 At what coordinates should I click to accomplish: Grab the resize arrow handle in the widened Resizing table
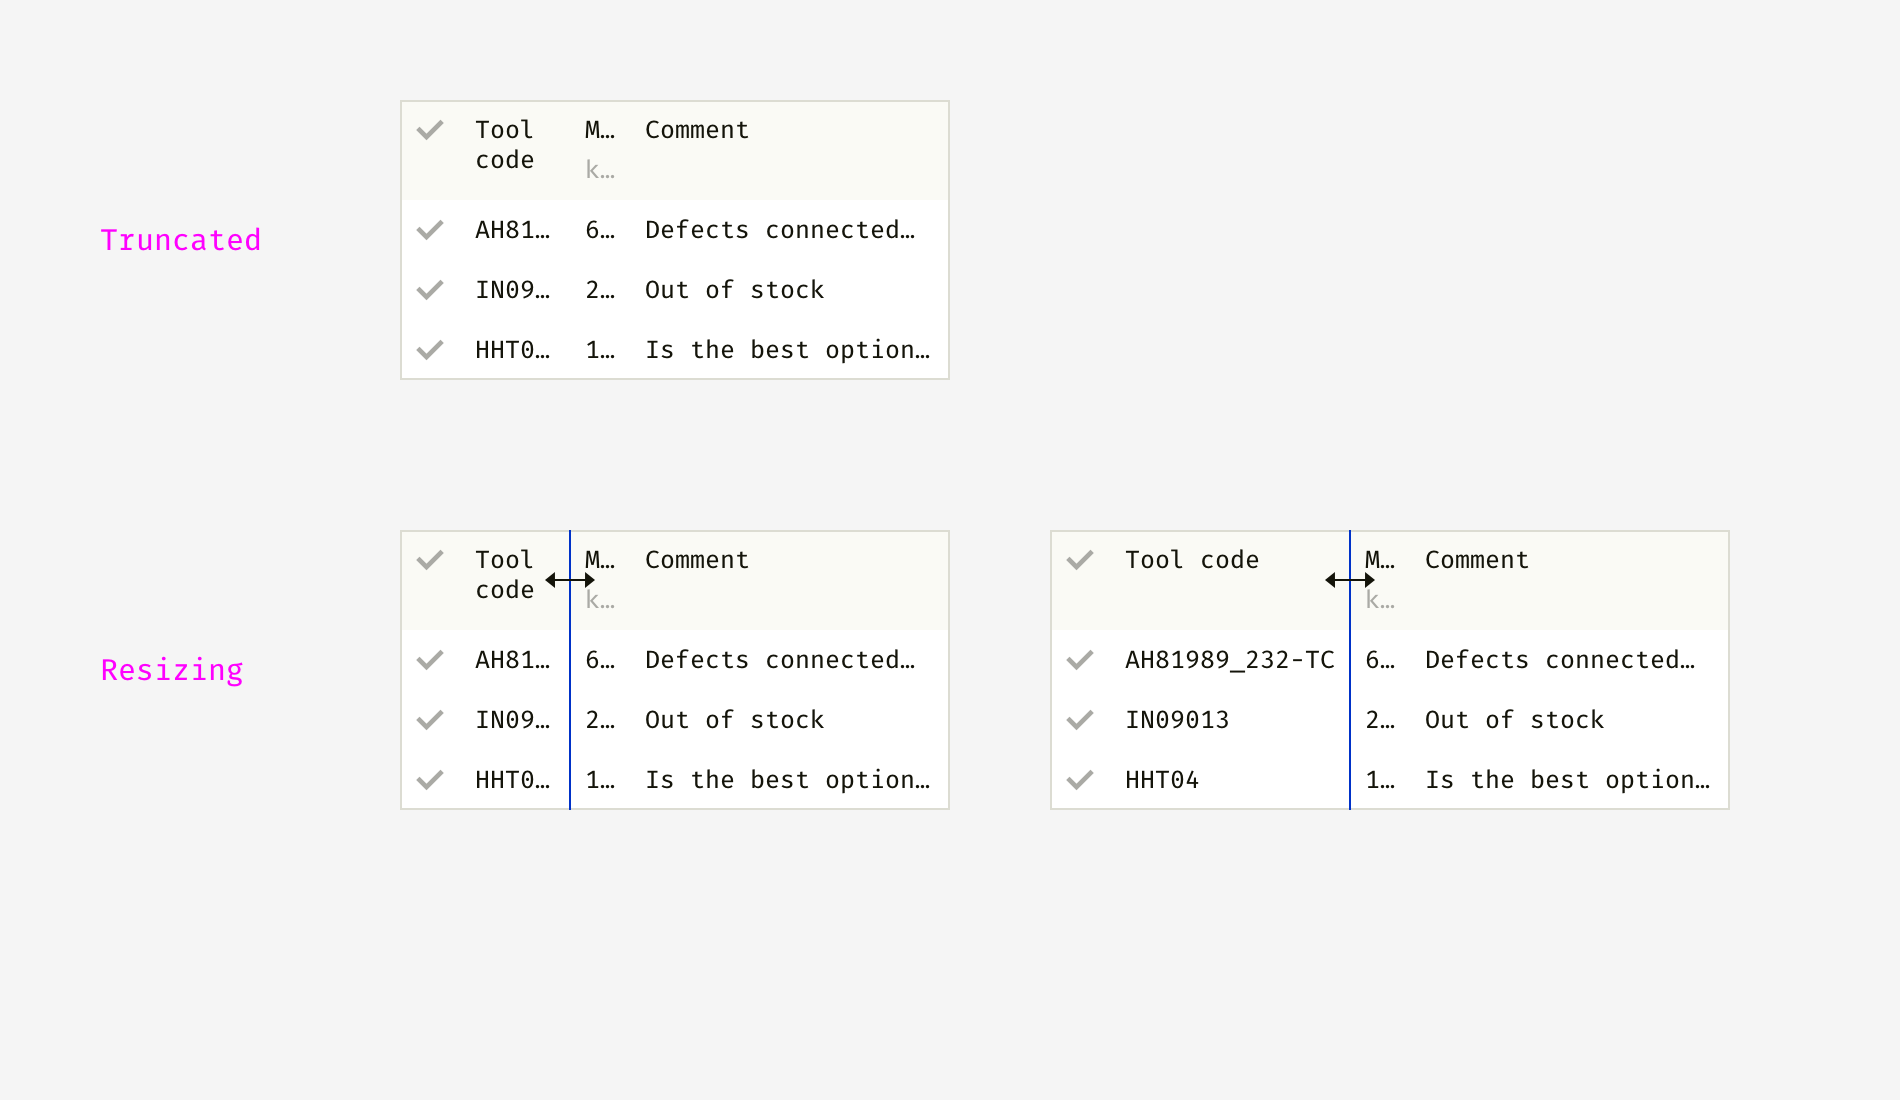[x=1350, y=580]
